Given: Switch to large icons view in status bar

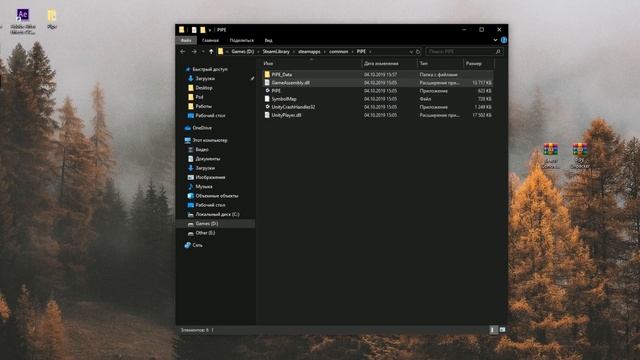Looking at the screenshot, I should click(502, 330).
